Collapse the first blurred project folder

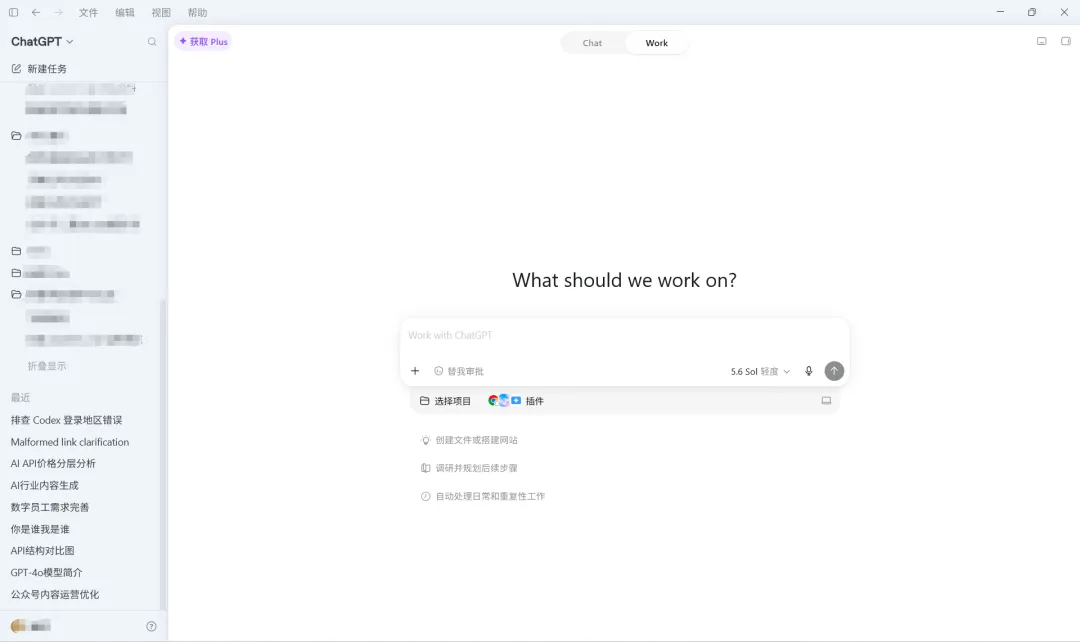(17, 136)
